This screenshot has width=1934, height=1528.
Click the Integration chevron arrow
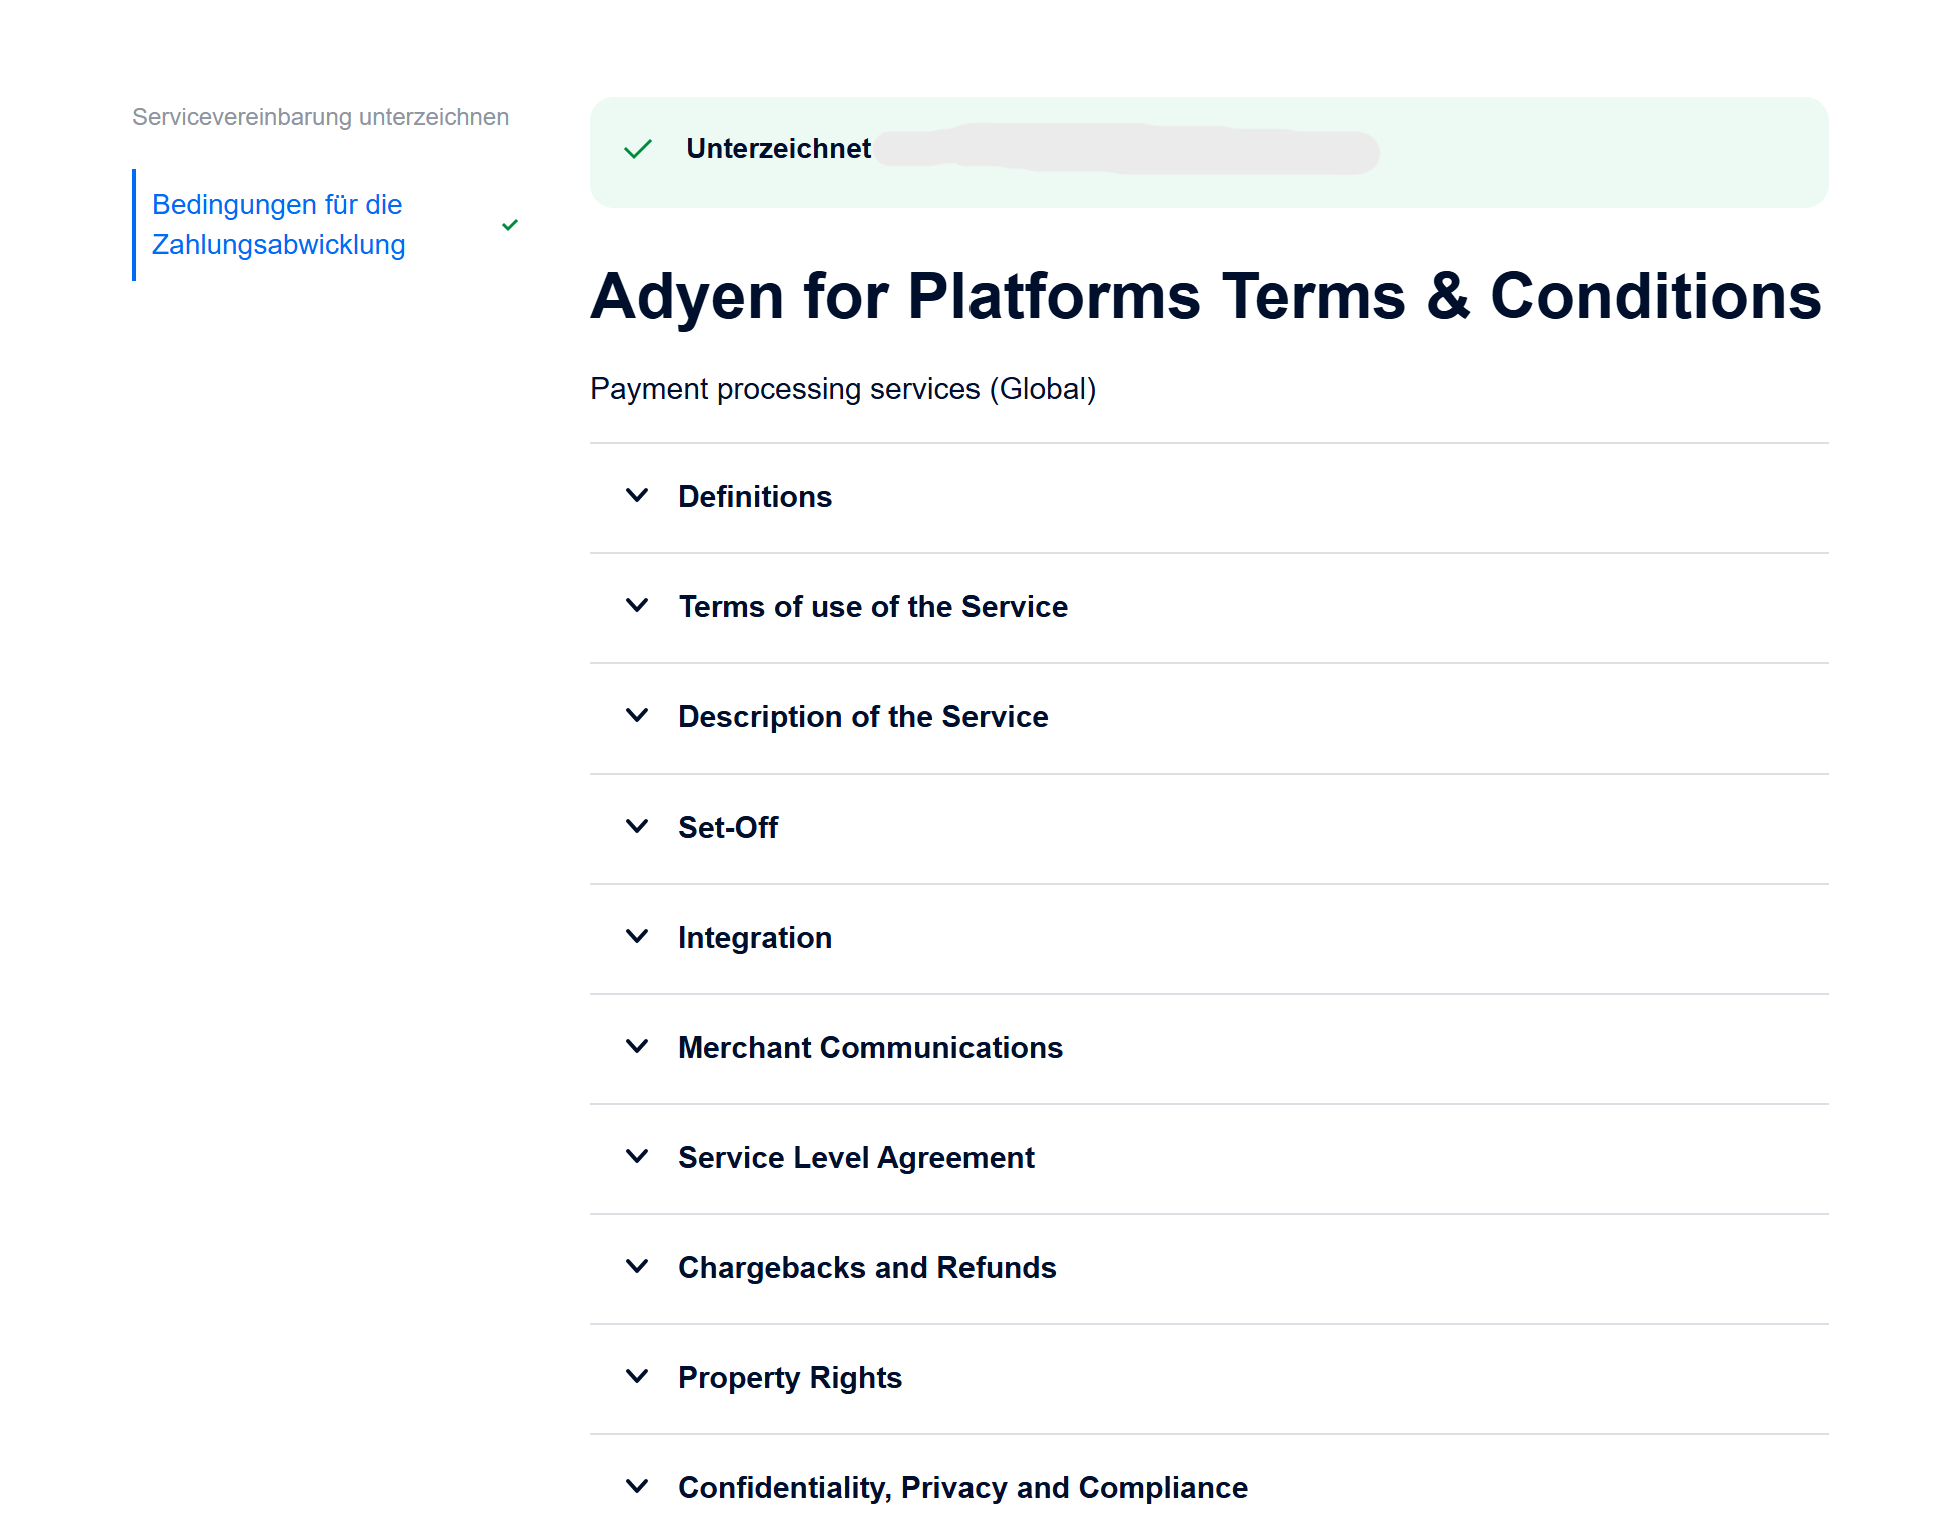coord(637,937)
